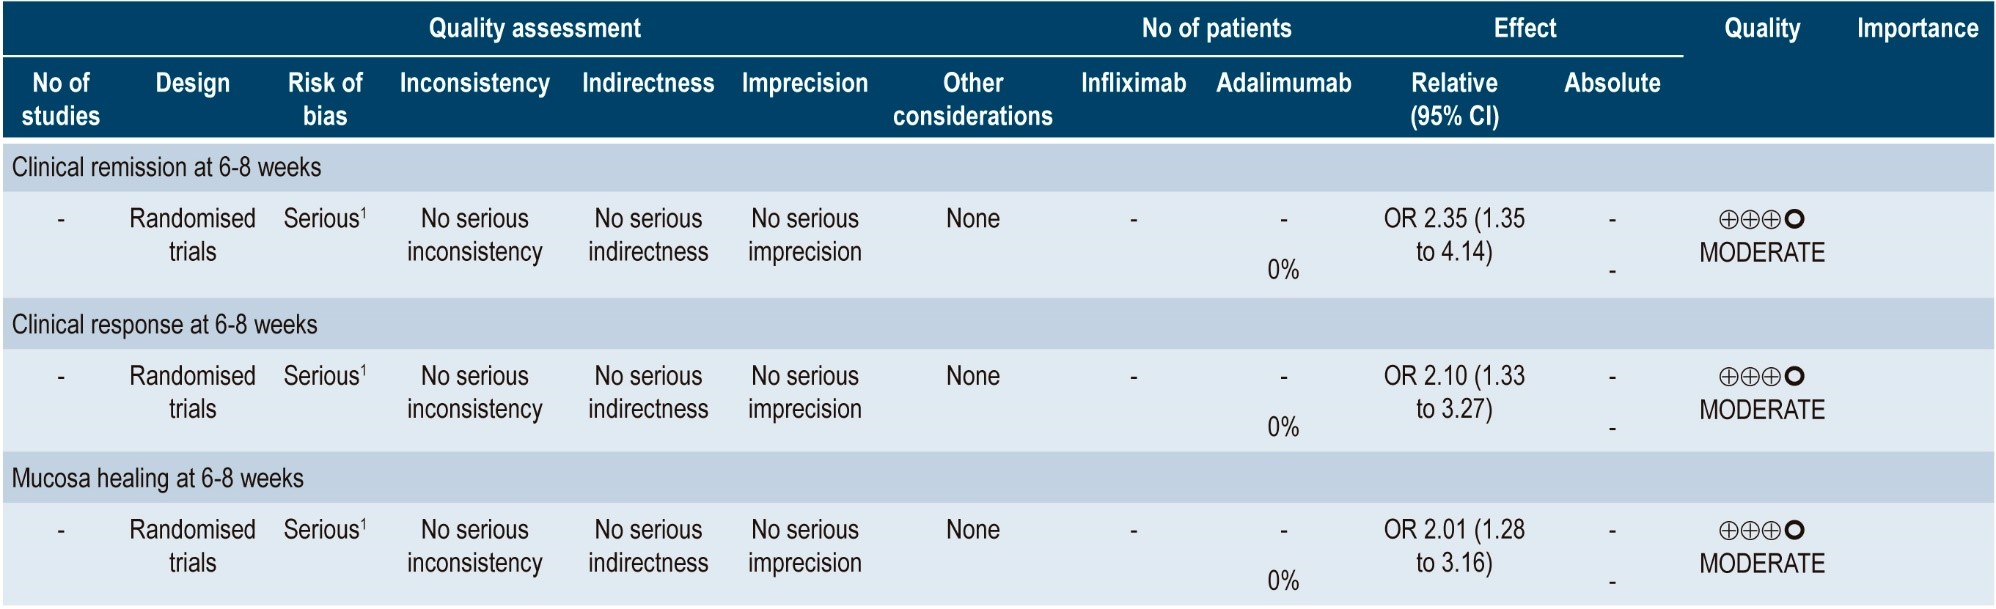Select the "Quality assessment" group header
1996x609 pixels.
535,28
